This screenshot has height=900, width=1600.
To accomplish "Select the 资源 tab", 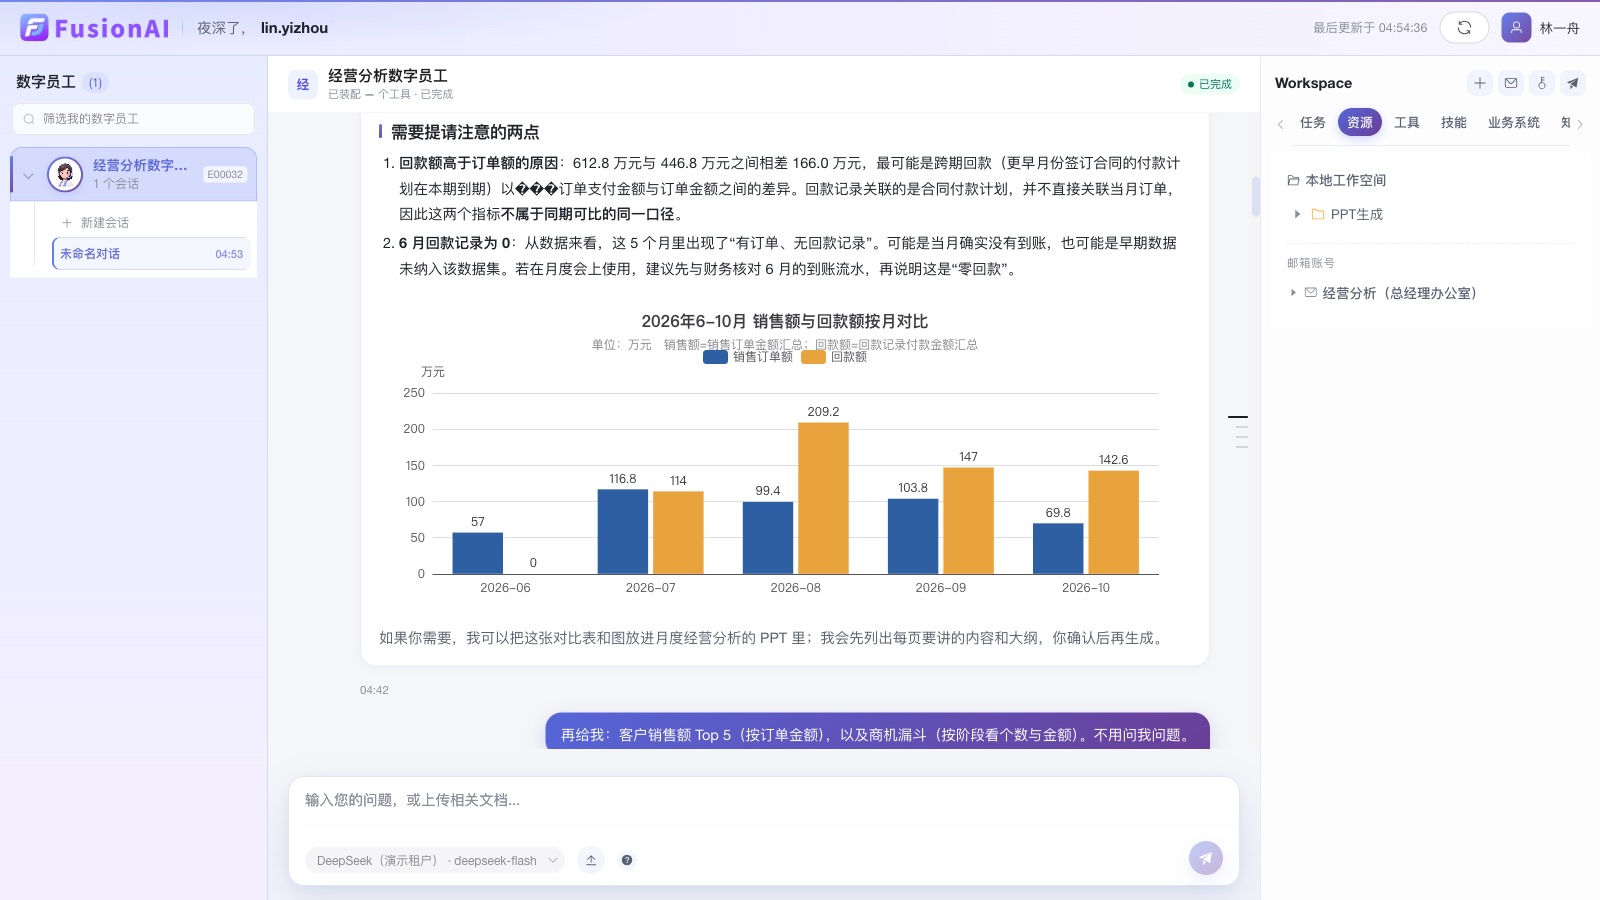I will (x=1360, y=122).
